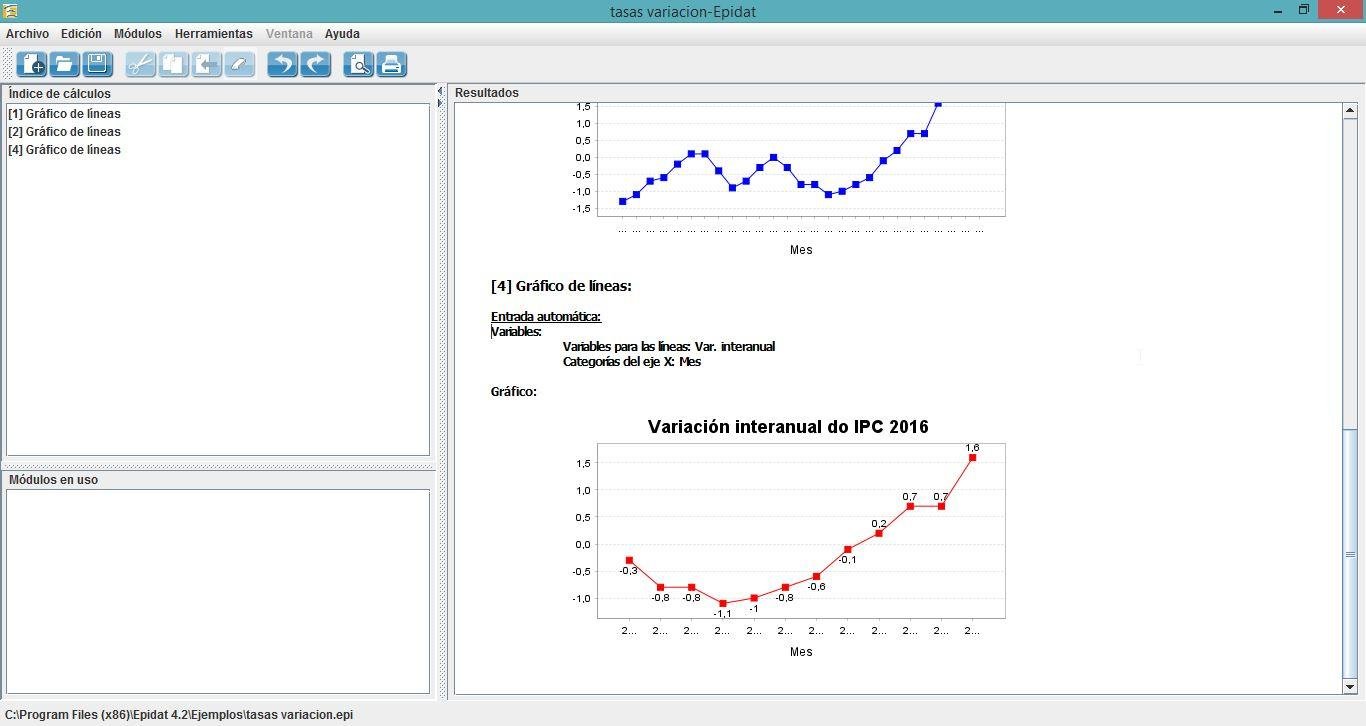Click the Epidat logo in the title bar
Screen dimensions: 1366x726
coord(10,11)
